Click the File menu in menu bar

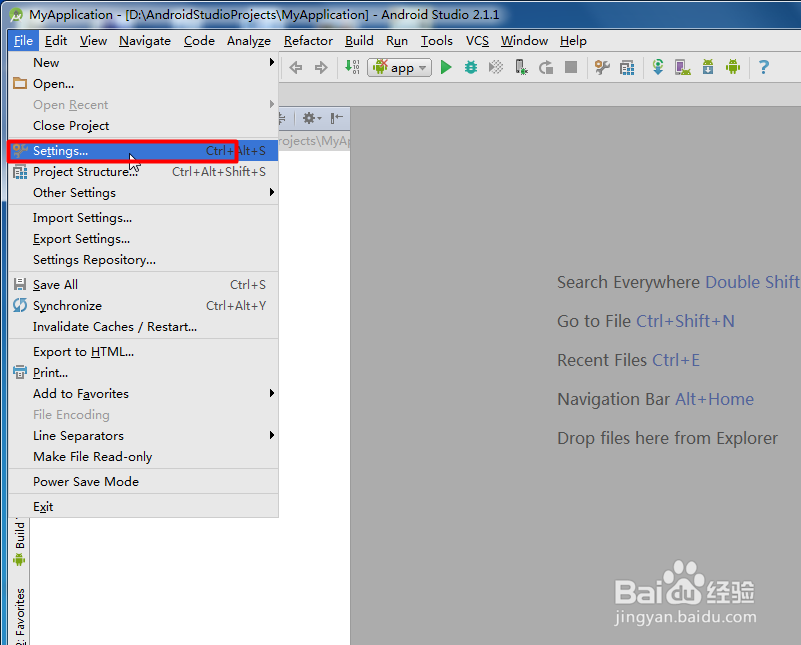[x=23, y=40]
